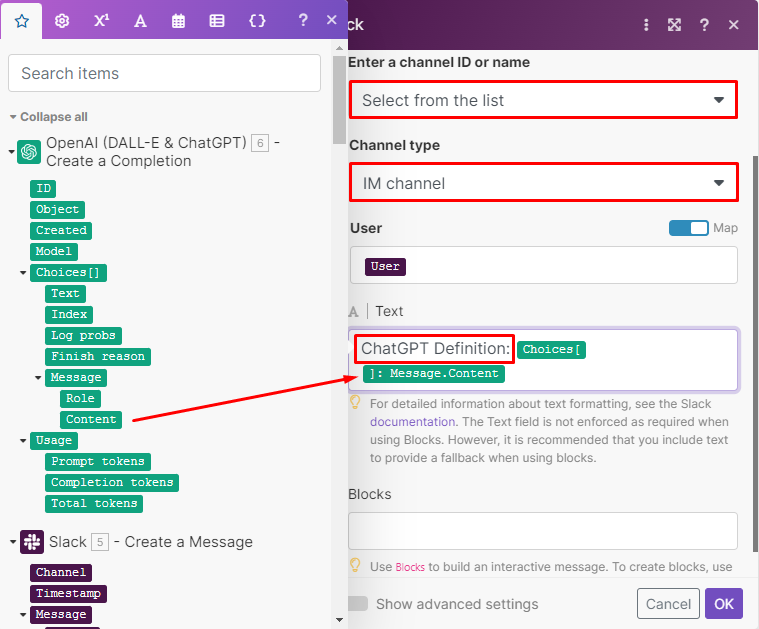Click into the Blocks input field

pos(543,531)
